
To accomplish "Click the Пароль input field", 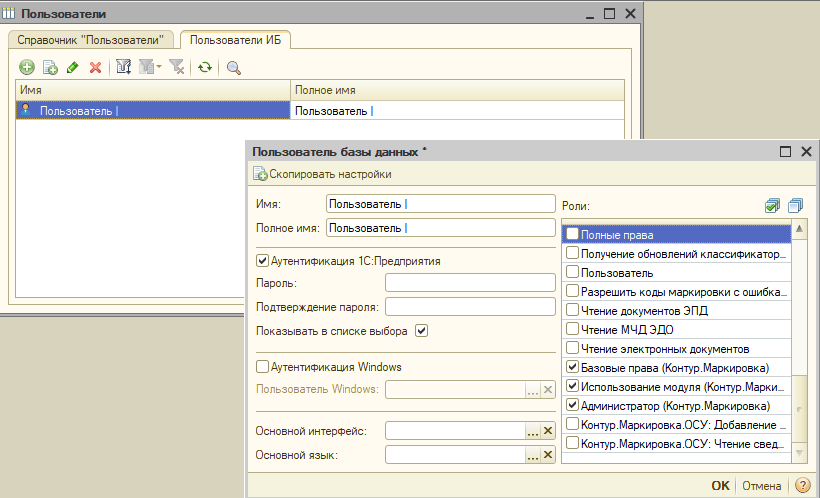I will click(470, 283).
